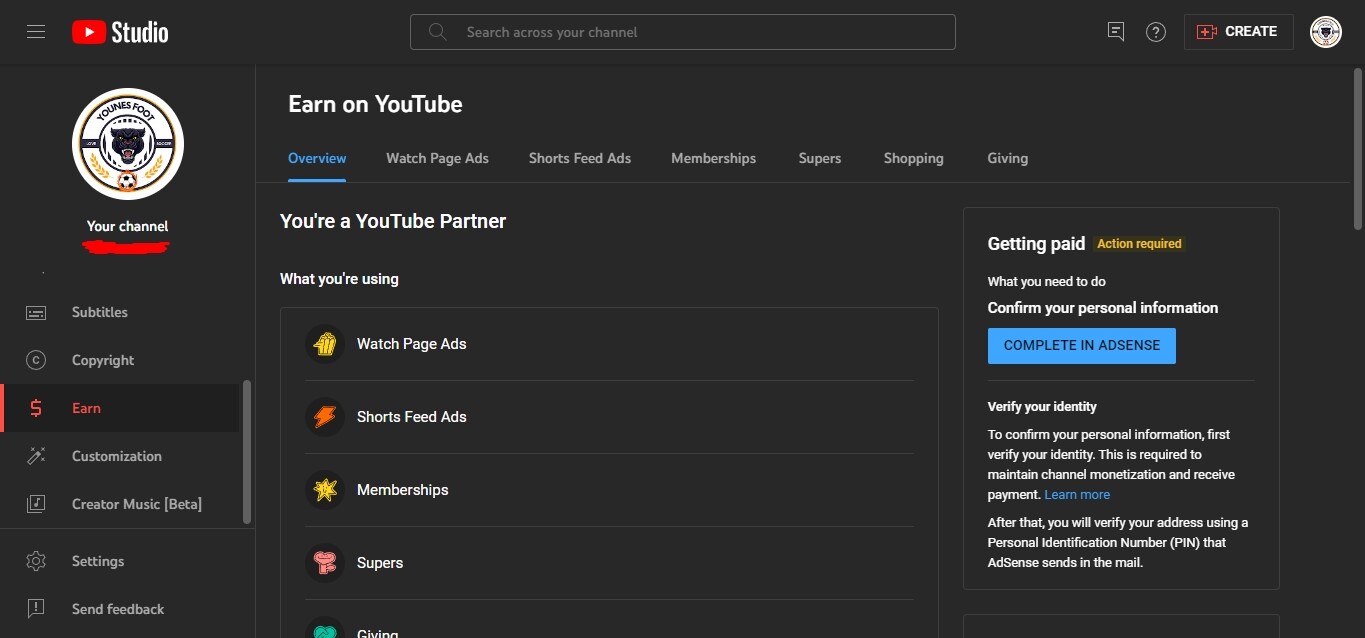The width and height of the screenshot is (1365, 638).
Task: Click the Customization magic wand icon
Action: coord(36,456)
